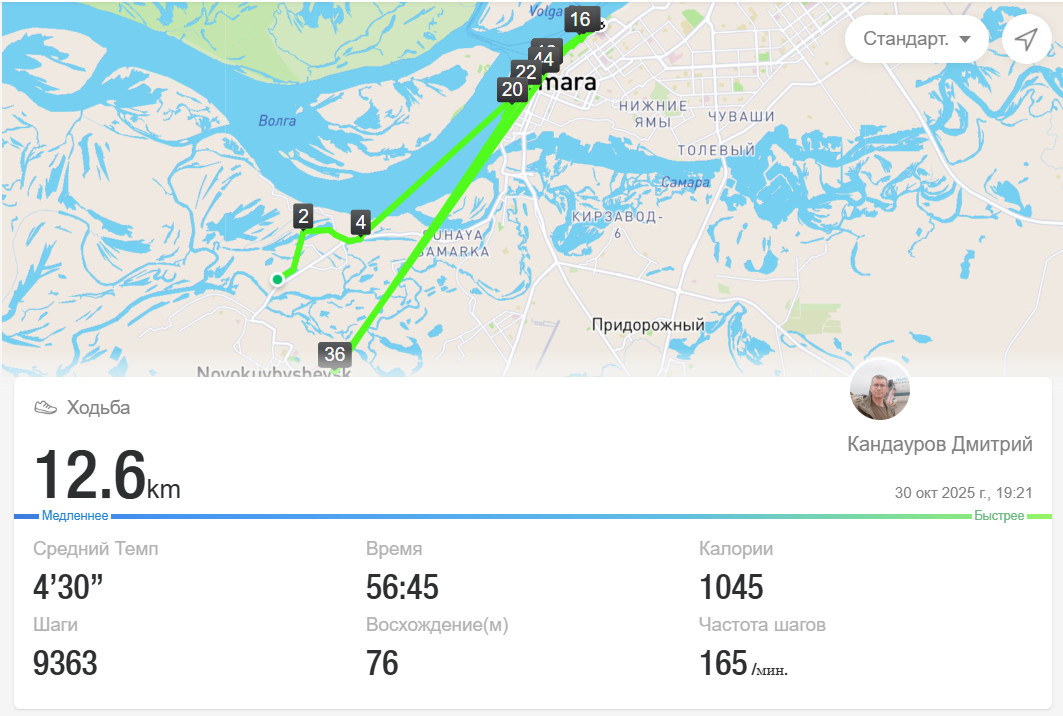
Task: Click the Средний Темп 4'30" stat
Action: point(96,573)
